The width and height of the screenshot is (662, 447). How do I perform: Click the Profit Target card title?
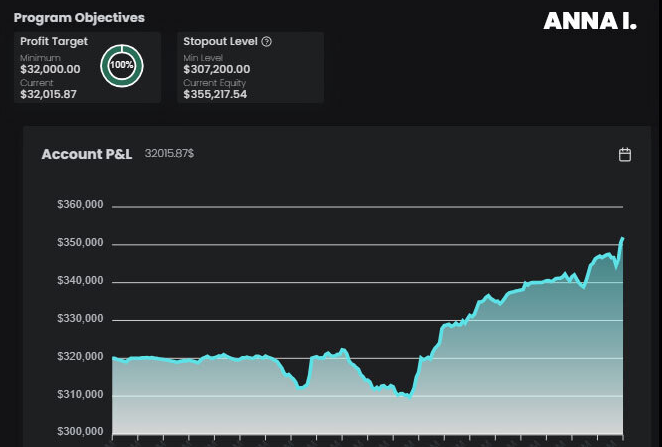click(x=54, y=42)
